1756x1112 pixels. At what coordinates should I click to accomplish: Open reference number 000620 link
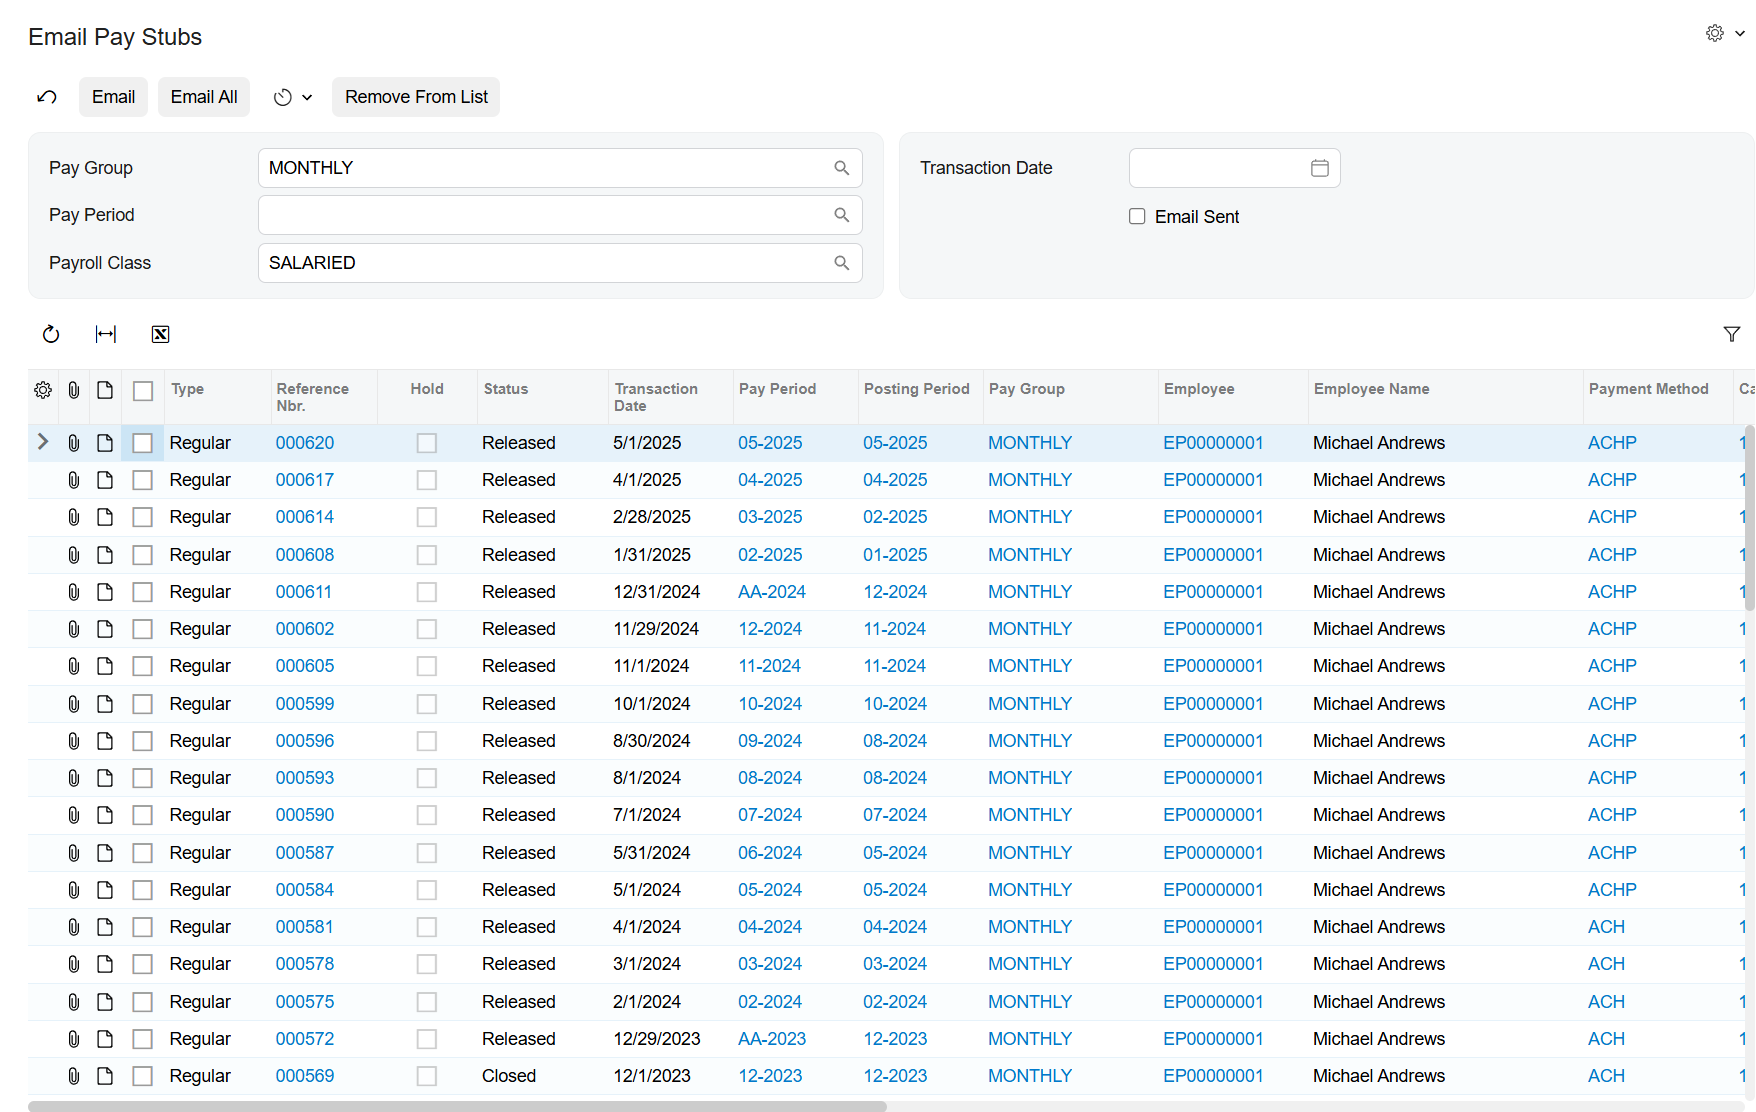[x=304, y=442]
